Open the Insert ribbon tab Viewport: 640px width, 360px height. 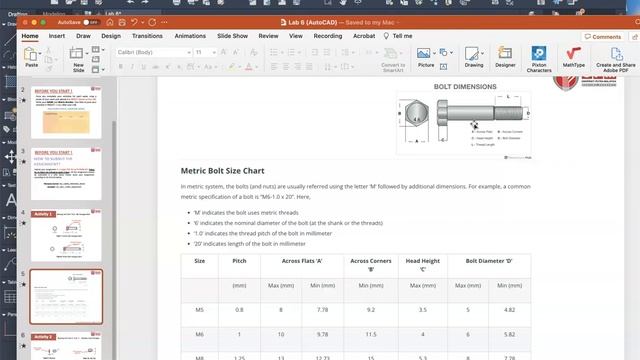[x=57, y=36]
